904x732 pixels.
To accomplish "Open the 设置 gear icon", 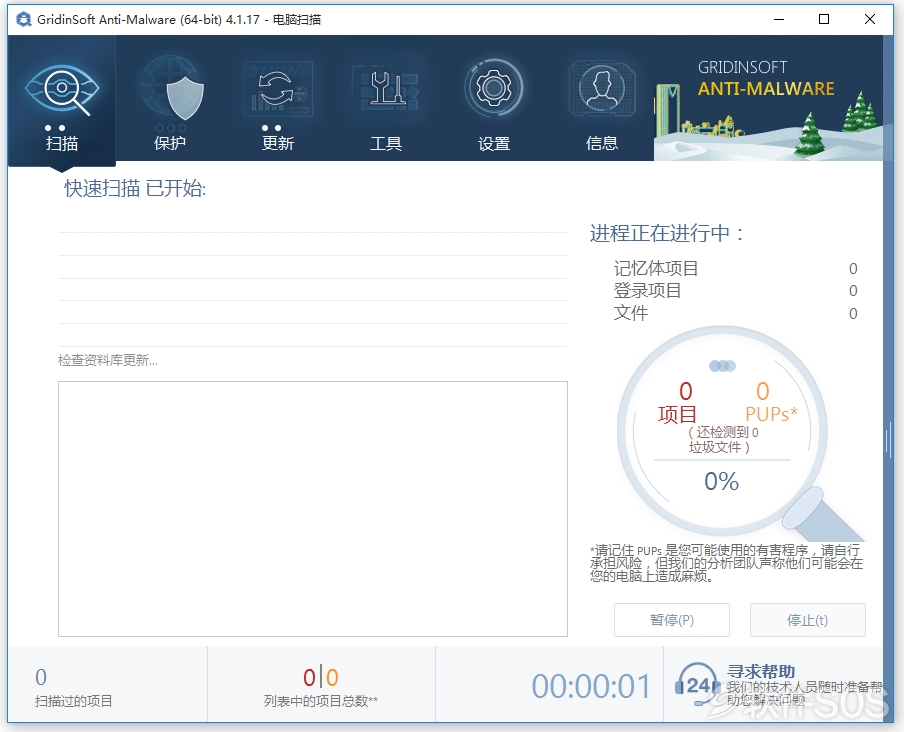I will [494, 88].
